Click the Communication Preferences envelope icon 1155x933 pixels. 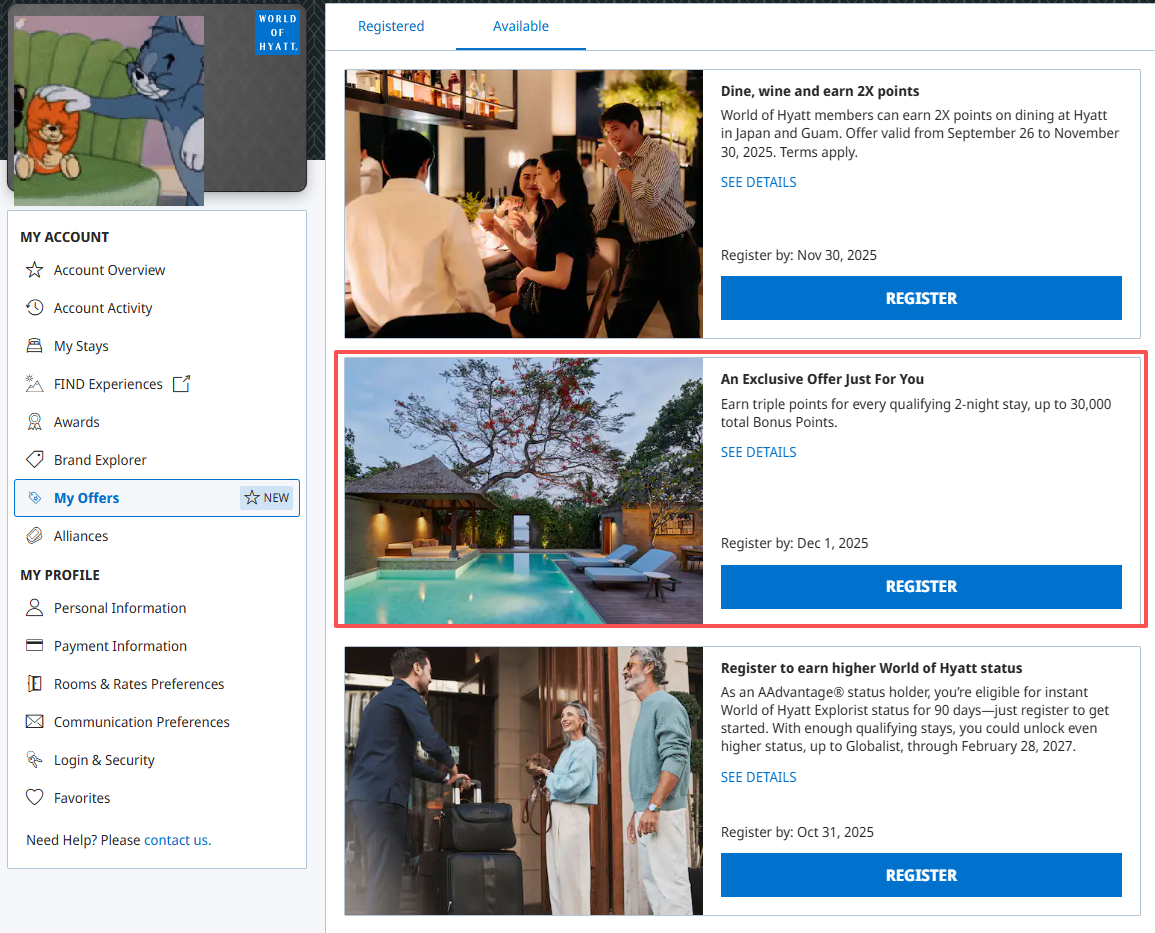pos(35,722)
